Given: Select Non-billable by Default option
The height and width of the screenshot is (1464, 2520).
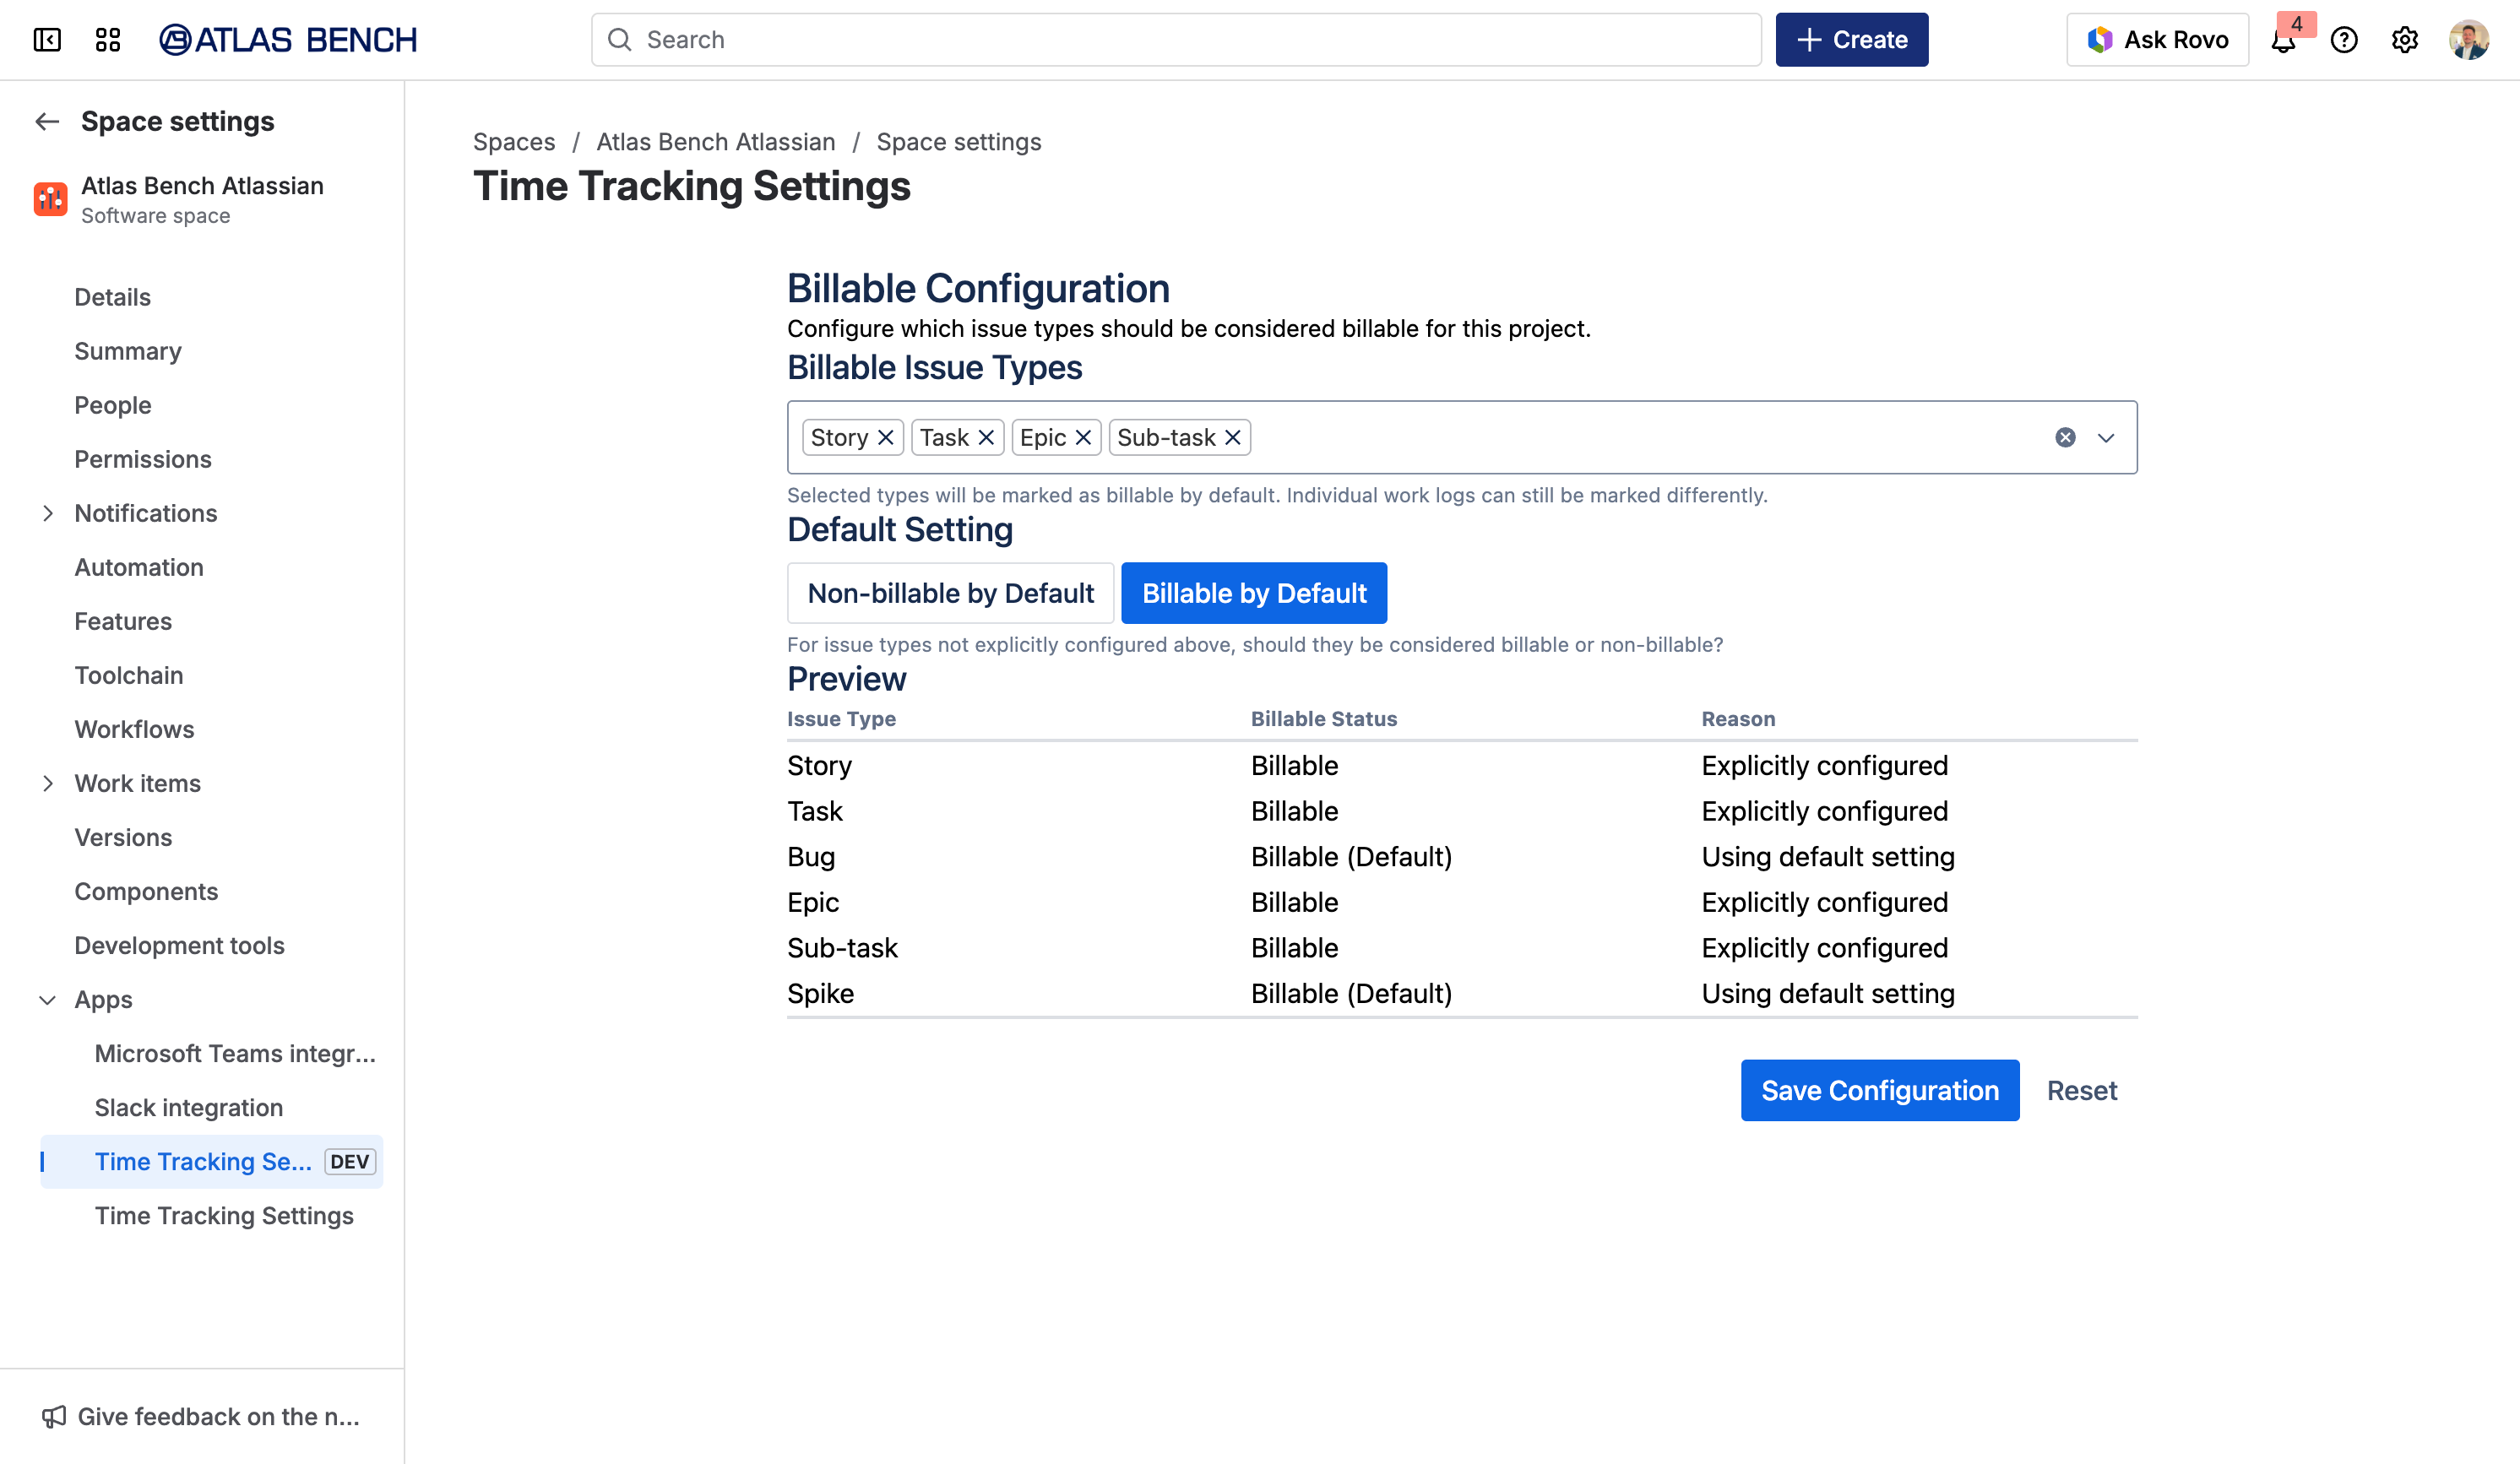Looking at the screenshot, I should tap(950, 593).
